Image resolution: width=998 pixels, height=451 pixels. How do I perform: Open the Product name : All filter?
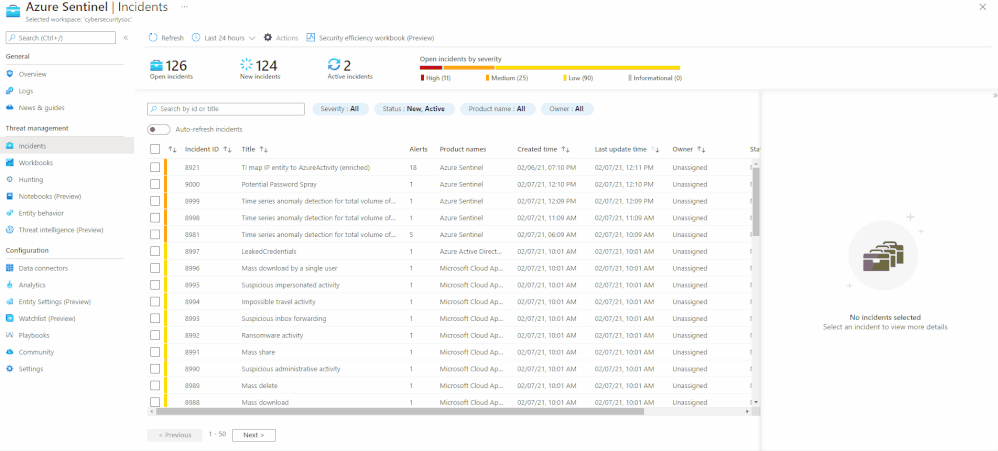(x=497, y=109)
